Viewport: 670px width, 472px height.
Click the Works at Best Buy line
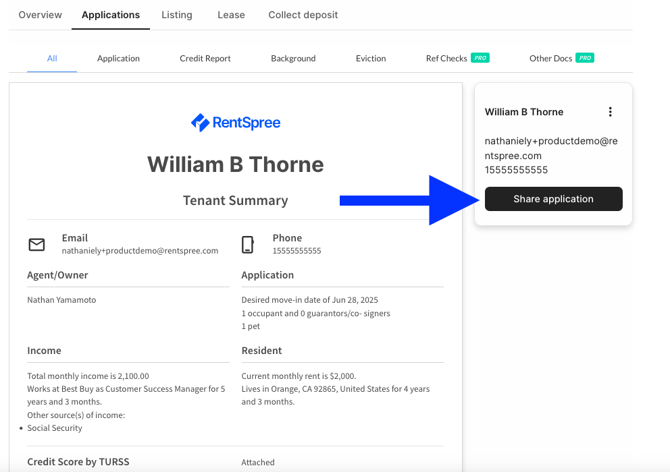[126, 395]
